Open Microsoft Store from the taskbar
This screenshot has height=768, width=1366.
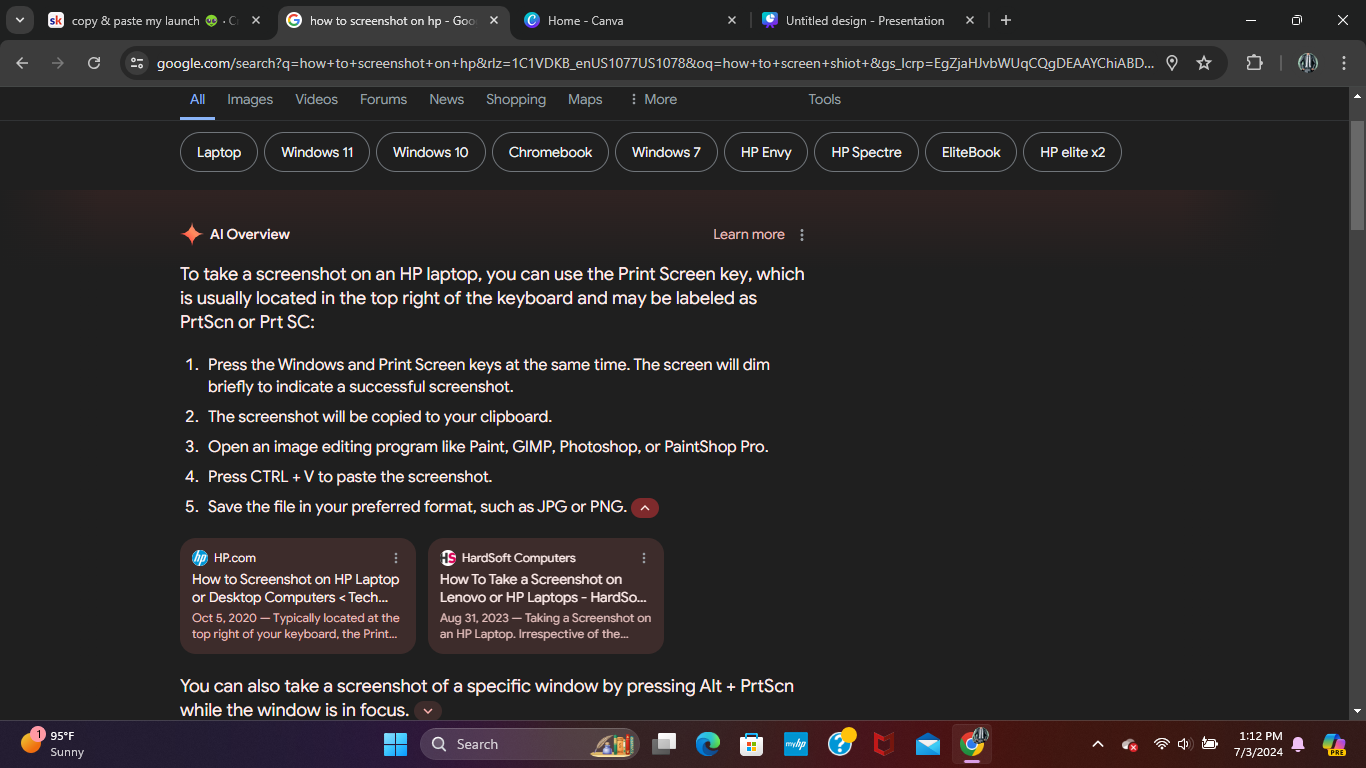[752, 744]
